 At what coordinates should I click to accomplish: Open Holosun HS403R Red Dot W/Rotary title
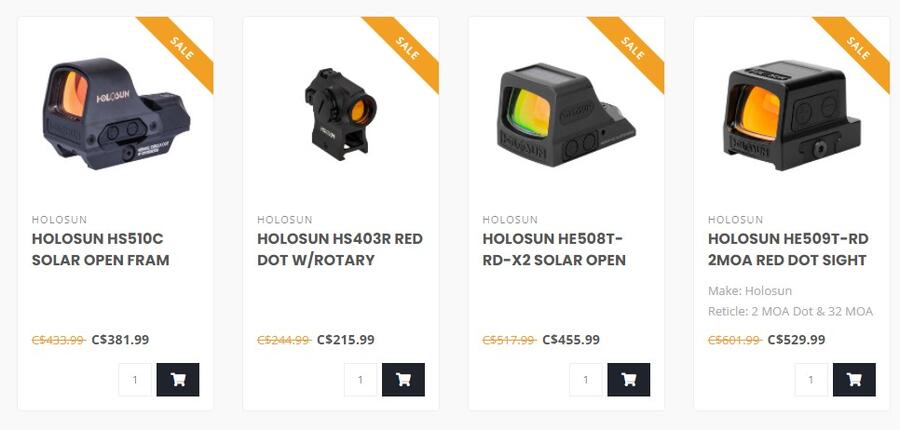[340, 249]
